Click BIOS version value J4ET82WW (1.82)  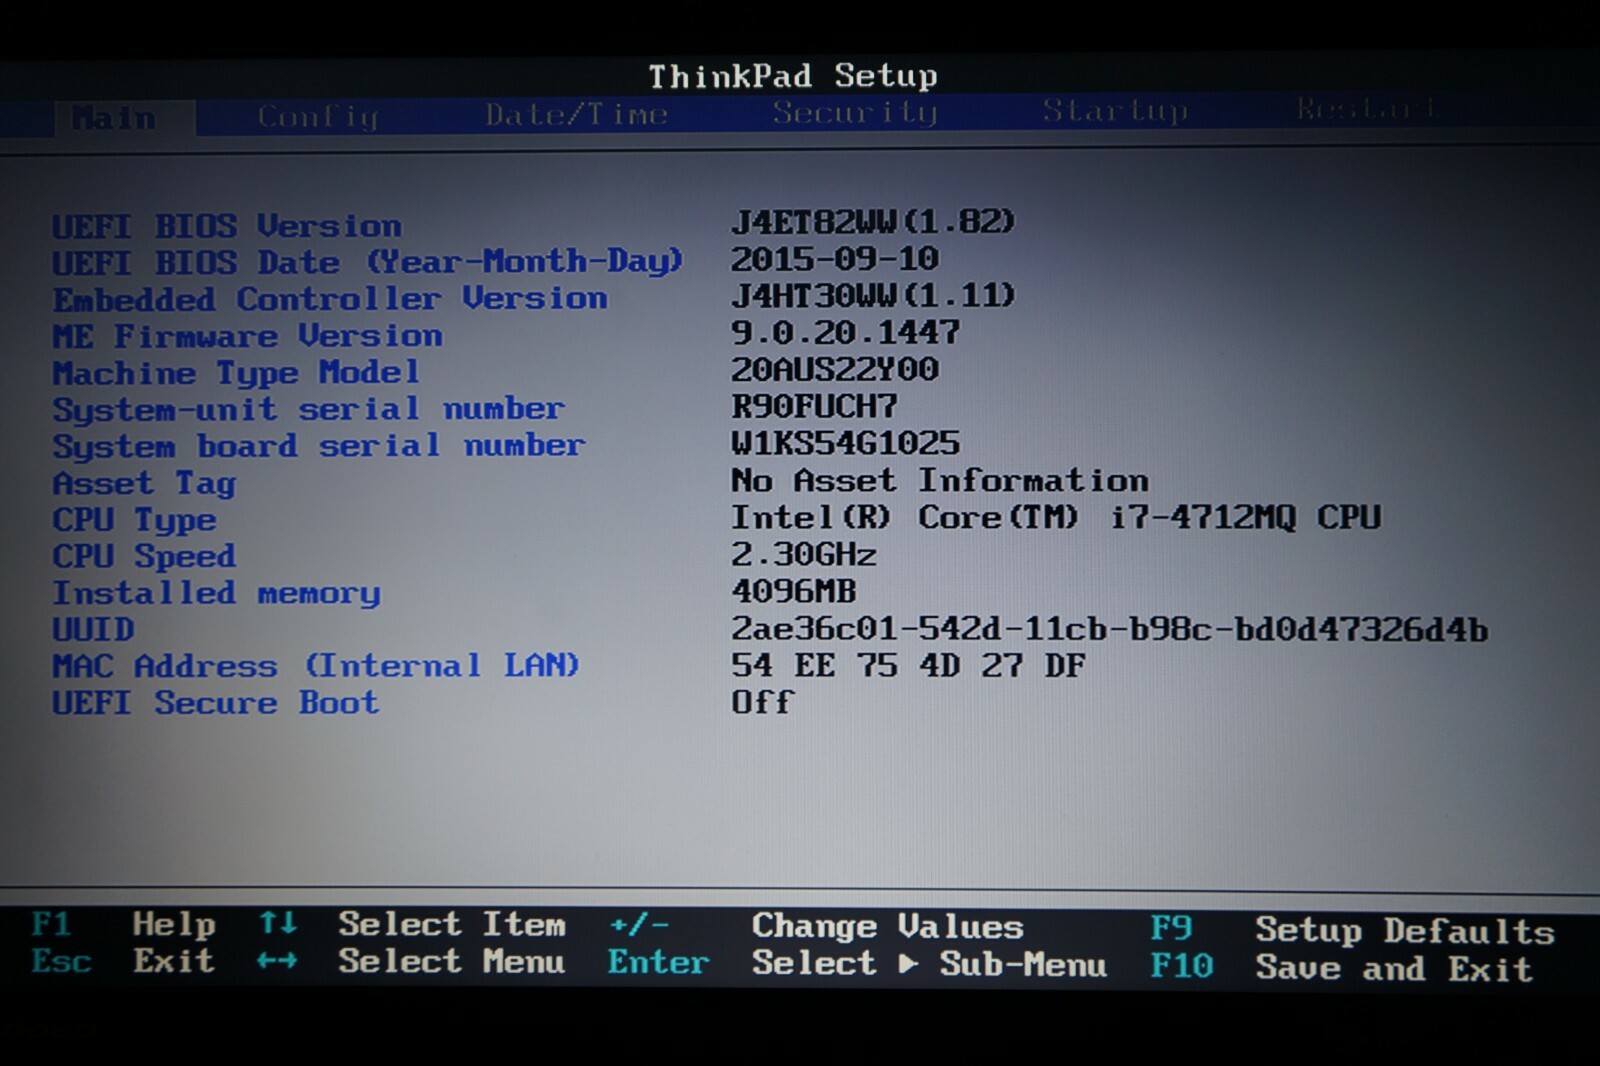[873, 221]
